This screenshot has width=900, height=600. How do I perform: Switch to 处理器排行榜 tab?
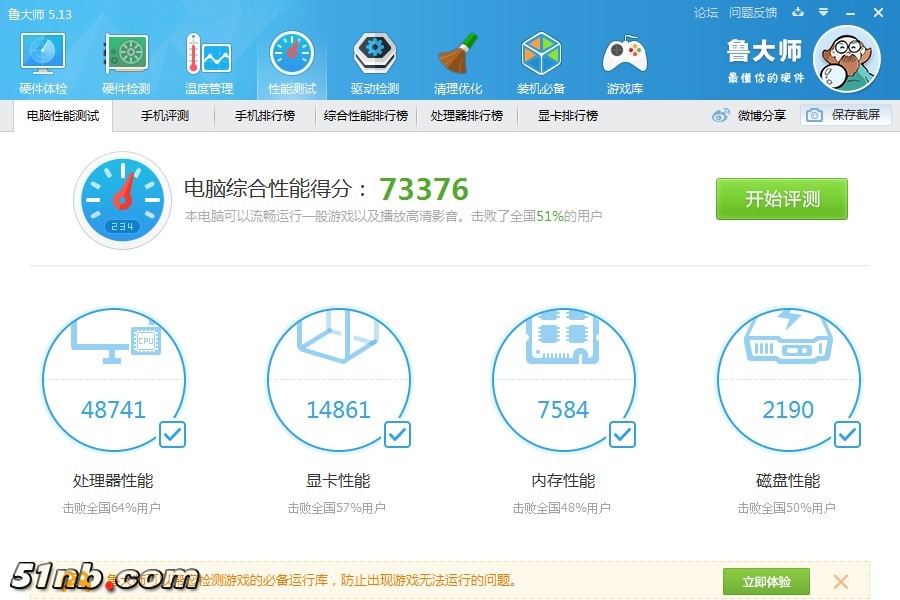pyautogui.click(x=466, y=116)
